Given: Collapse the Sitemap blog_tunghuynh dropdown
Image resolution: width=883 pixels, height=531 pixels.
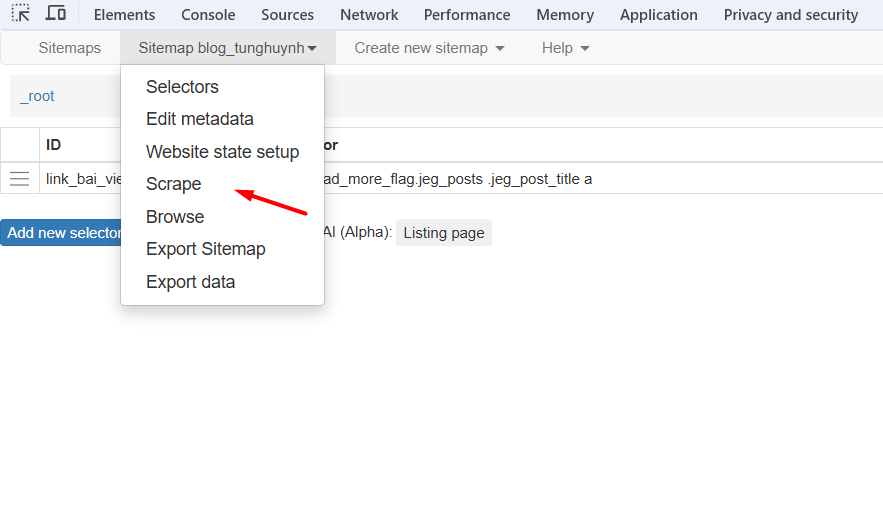Looking at the screenshot, I should coord(227,48).
